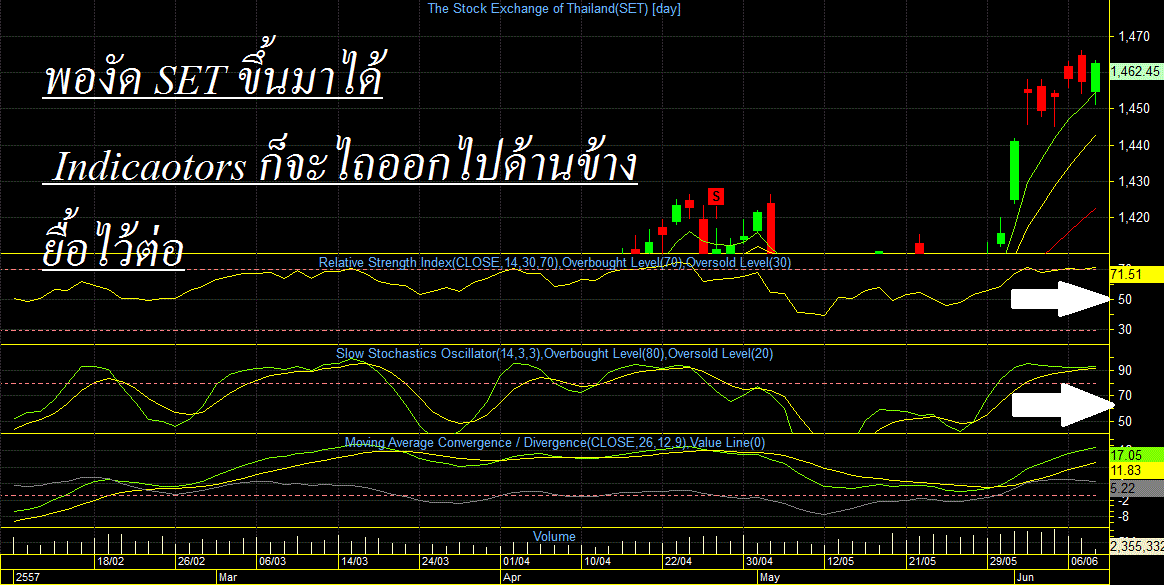Click the Jun month label
This screenshot has width=1164, height=585.
[1025, 577]
